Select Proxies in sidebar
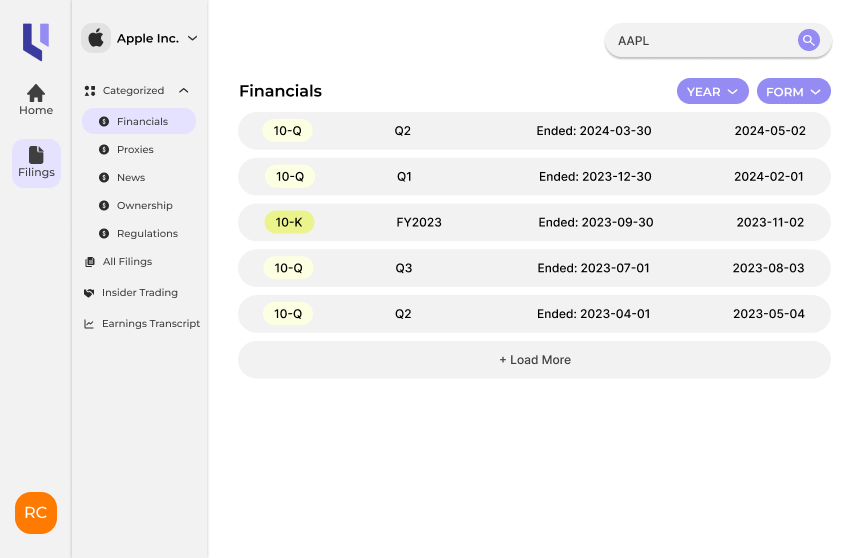The width and height of the screenshot is (864, 558). (135, 150)
